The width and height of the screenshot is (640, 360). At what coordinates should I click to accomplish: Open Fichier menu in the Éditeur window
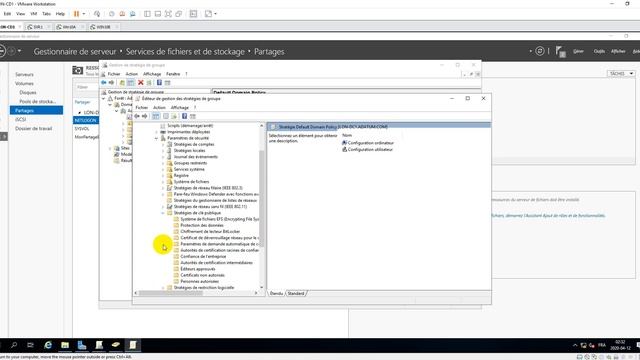click(142, 107)
